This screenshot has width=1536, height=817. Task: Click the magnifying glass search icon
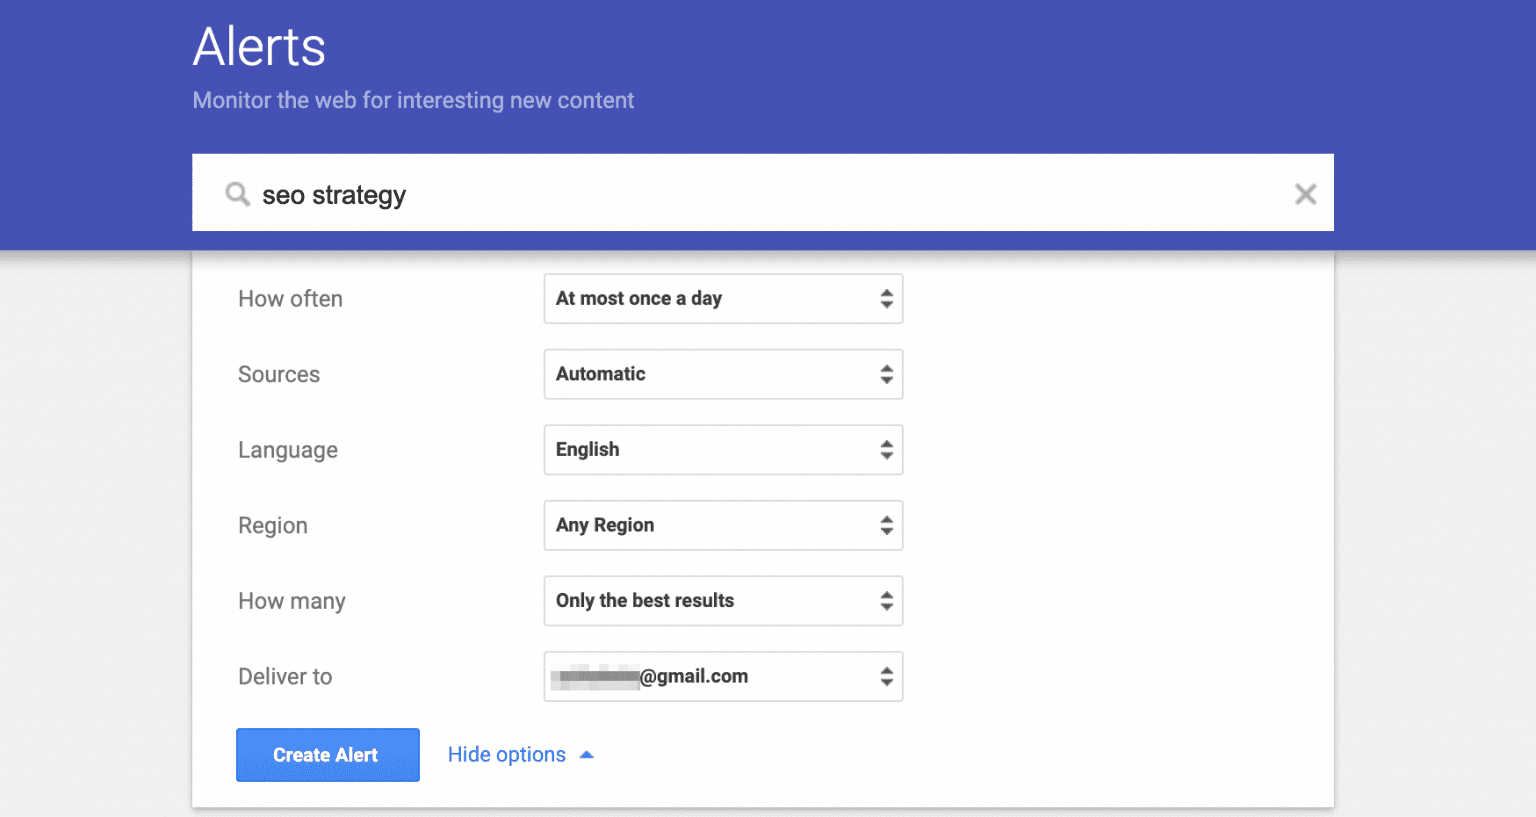coord(237,194)
